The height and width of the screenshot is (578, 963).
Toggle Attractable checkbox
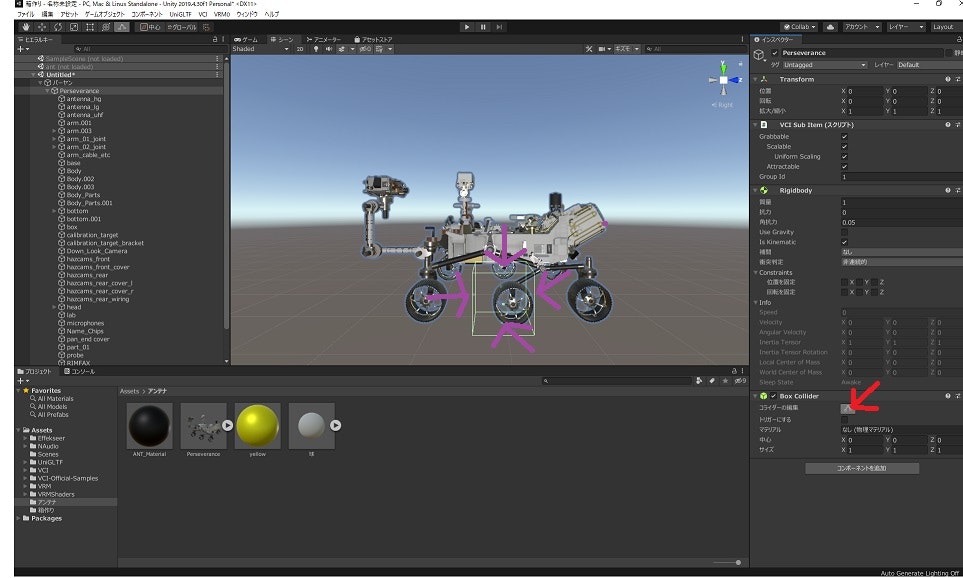(x=844, y=166)
